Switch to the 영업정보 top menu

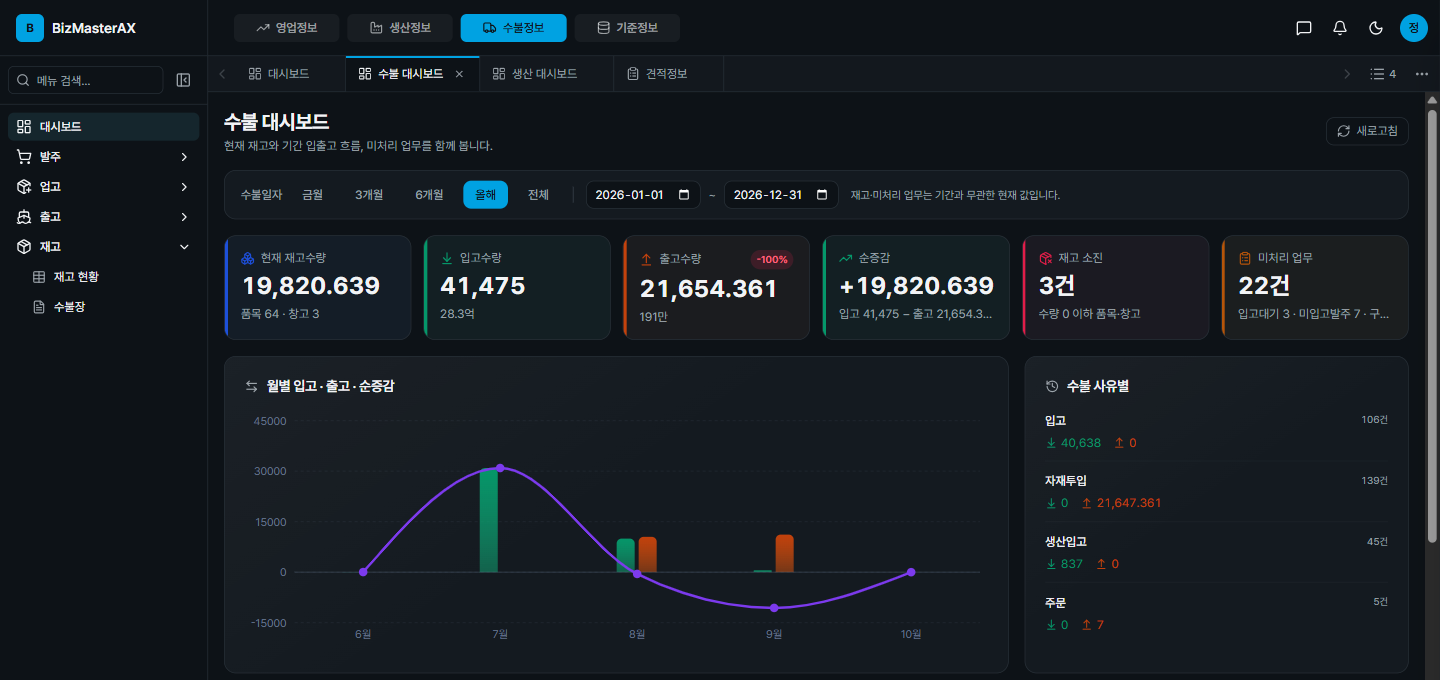[287, 28]
